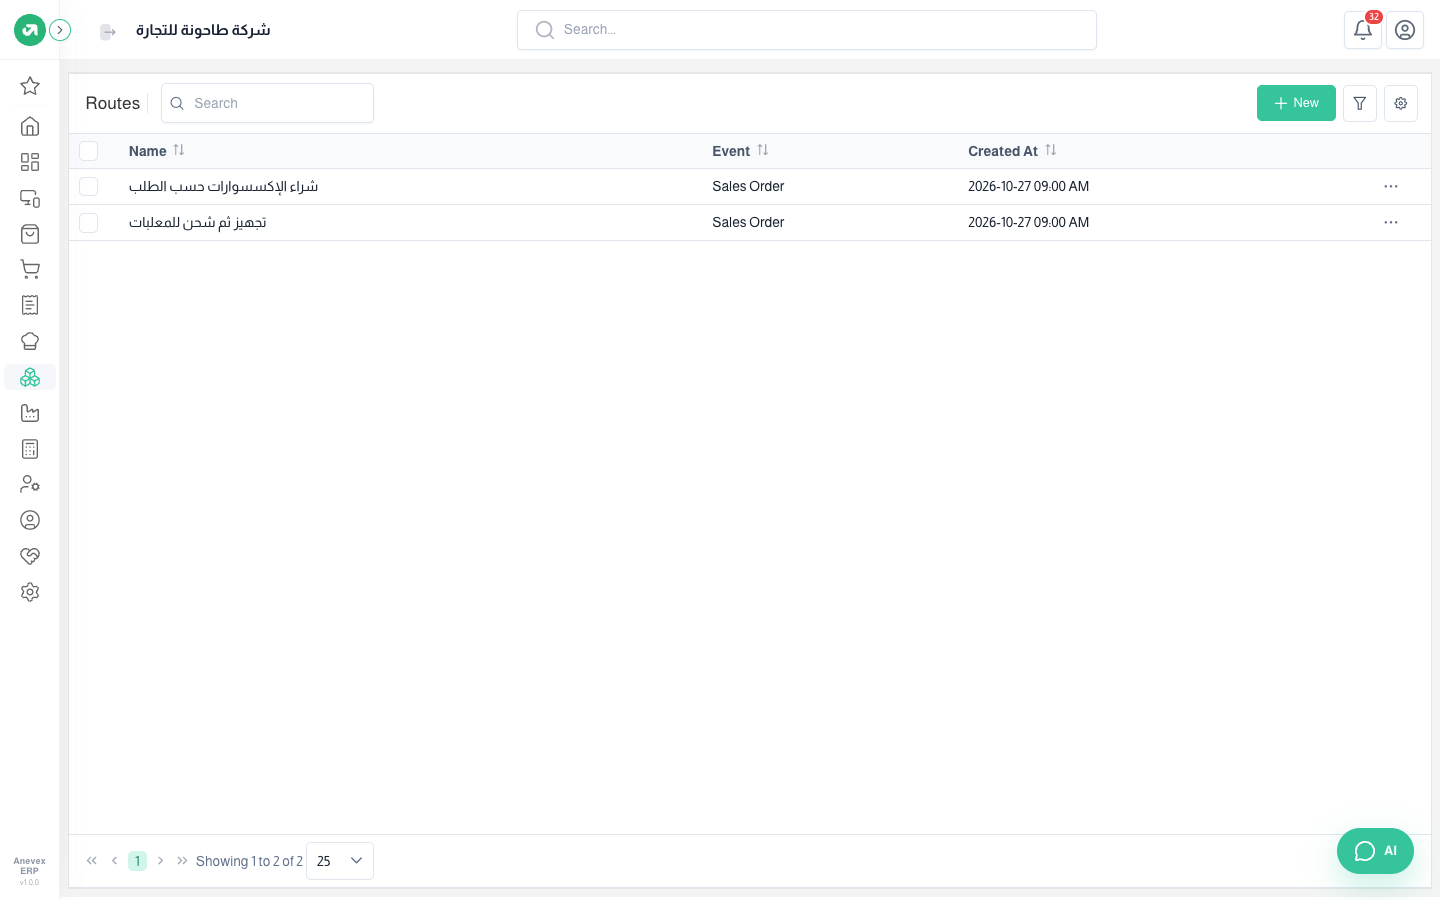Image resolution: width=1440 pixels, height=900 pixels.
Task: Go to next page arrow
Action: coord(160,861)
